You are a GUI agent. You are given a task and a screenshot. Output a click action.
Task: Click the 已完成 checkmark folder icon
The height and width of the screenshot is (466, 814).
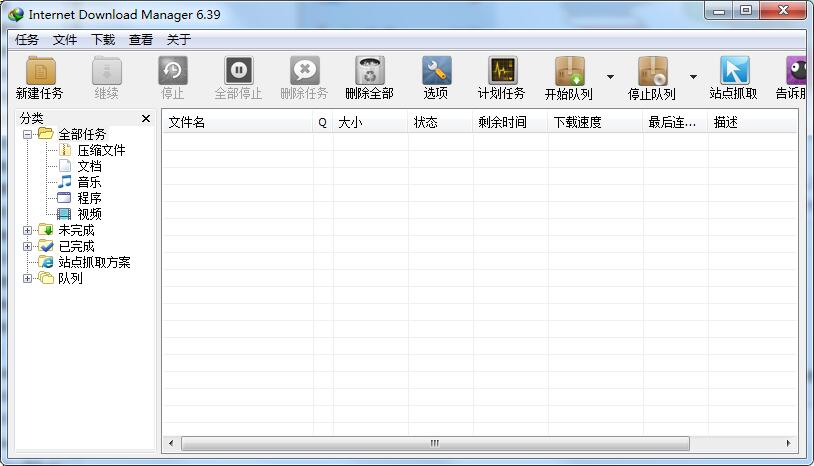46,246
